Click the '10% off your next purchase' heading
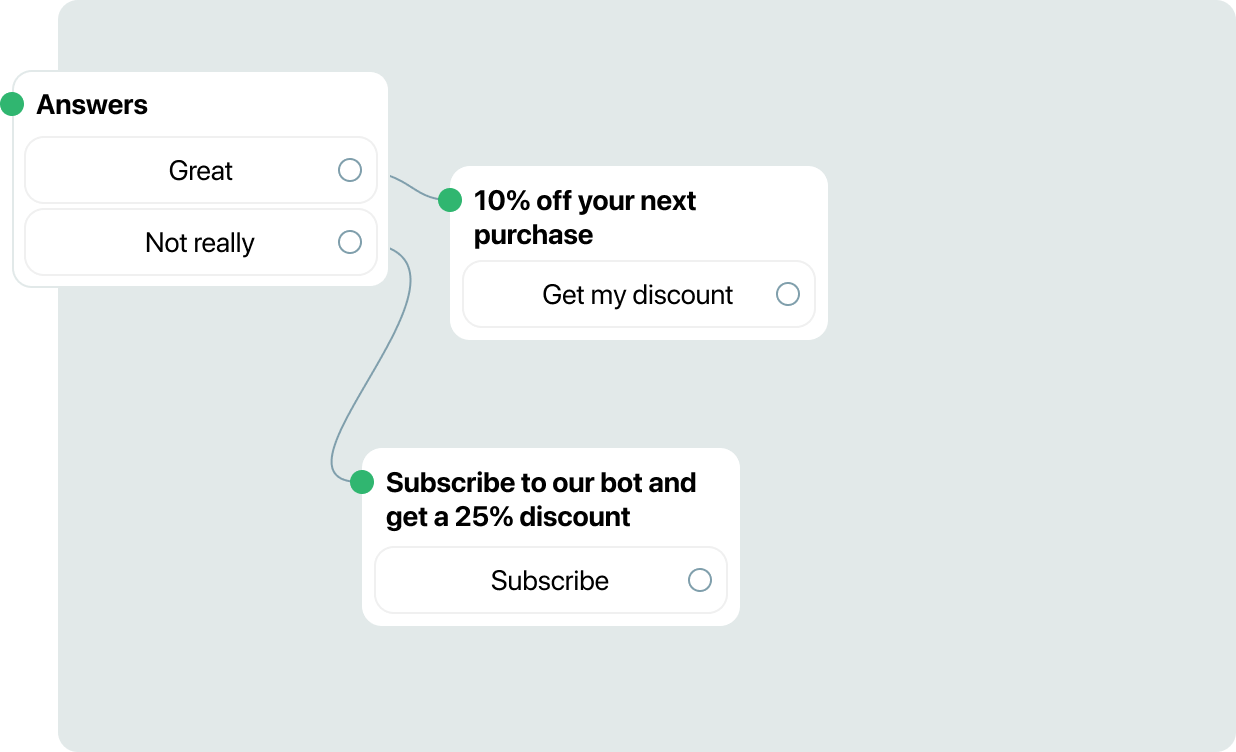 point(585,217)
